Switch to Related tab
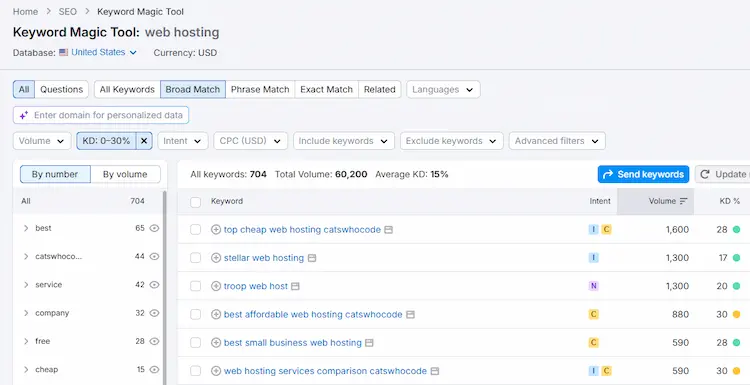The image size is (750, 385). (x=380, y=89)
